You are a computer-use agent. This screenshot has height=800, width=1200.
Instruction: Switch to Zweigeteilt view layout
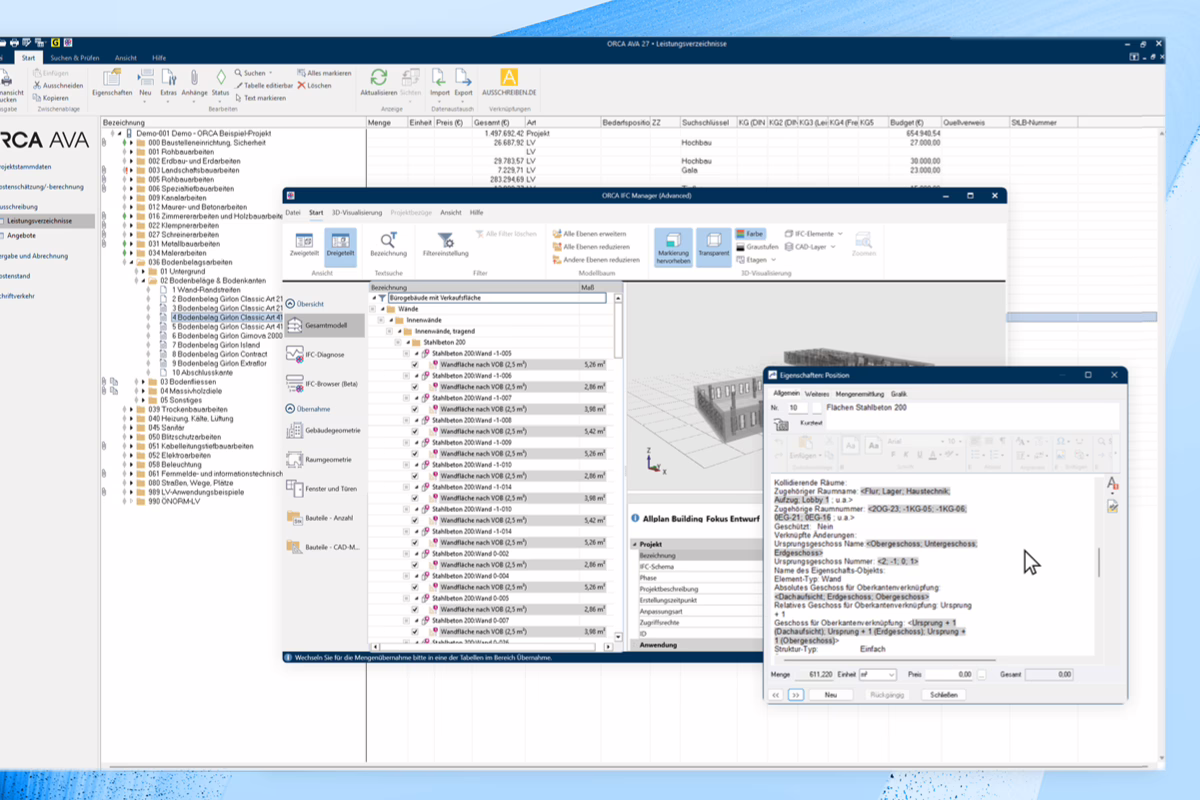coord(304,244)
